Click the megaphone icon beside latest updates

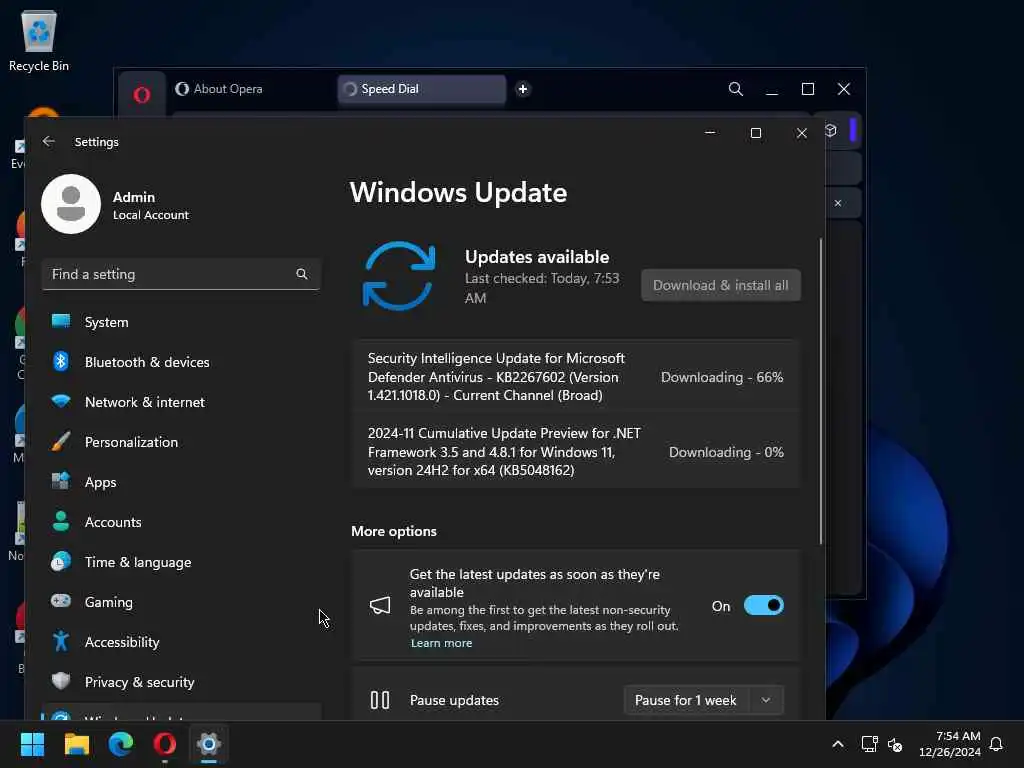click(380, 605)
